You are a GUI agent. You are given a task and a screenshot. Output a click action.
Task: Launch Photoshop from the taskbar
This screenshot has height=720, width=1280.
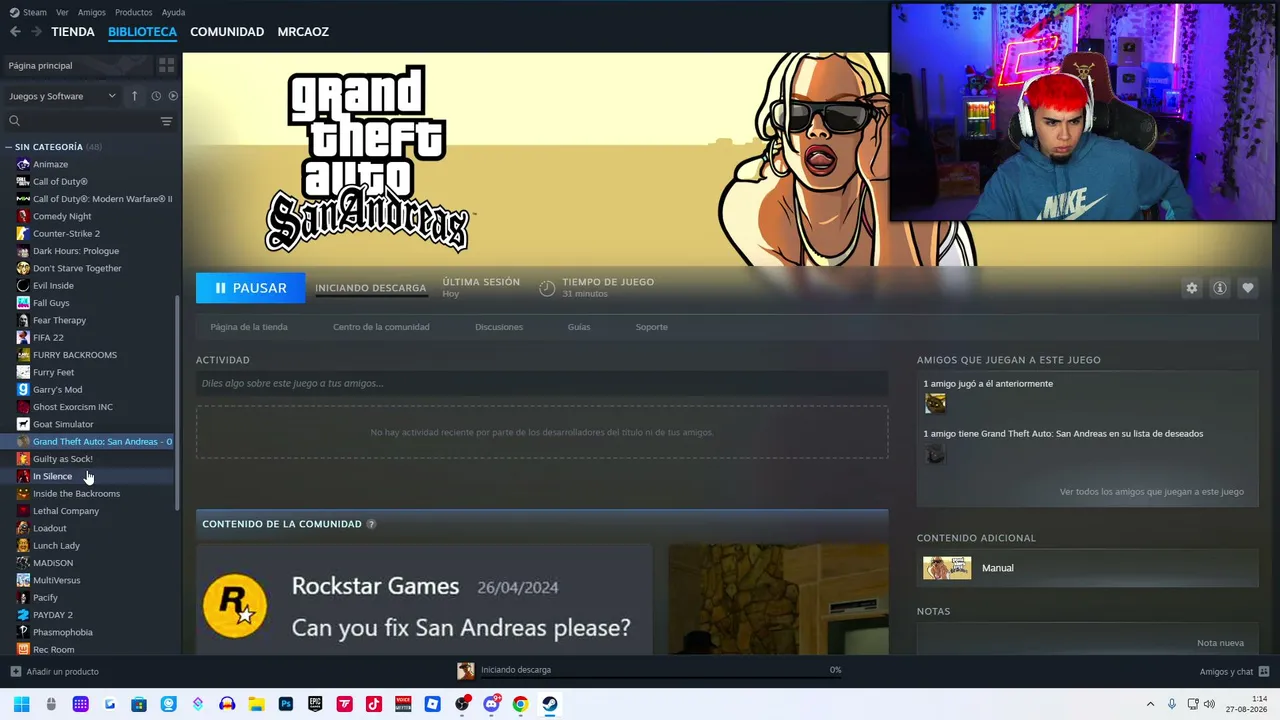coord(286,704)
